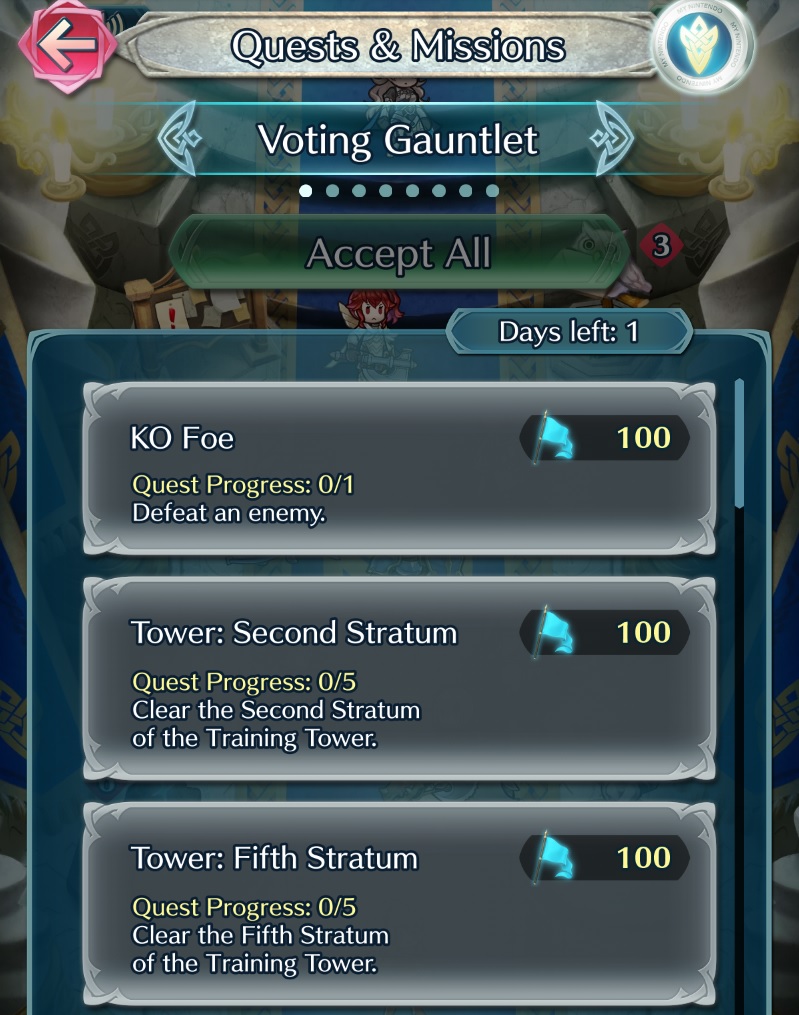Tap the flag icon on Second Stratum quest
The height and width of the screenshot is (1015, 799).
pos(553,632)
